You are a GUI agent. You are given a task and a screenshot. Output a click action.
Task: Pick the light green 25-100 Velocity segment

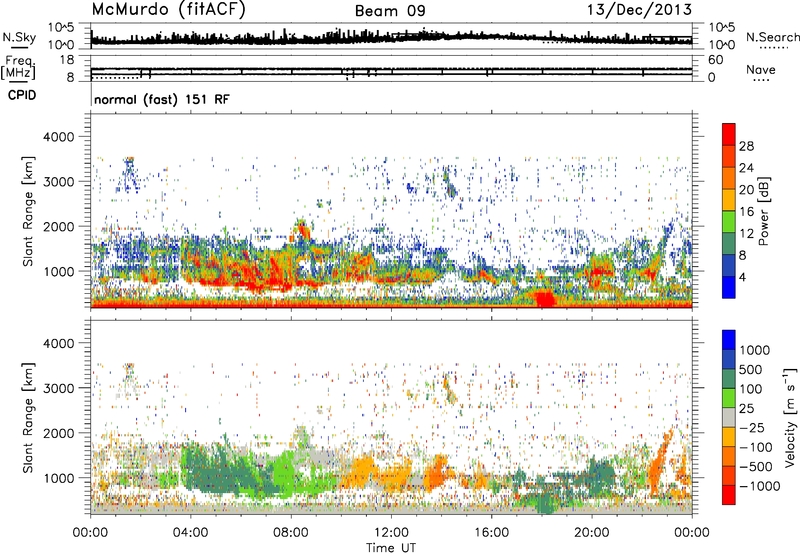[729, 398]
